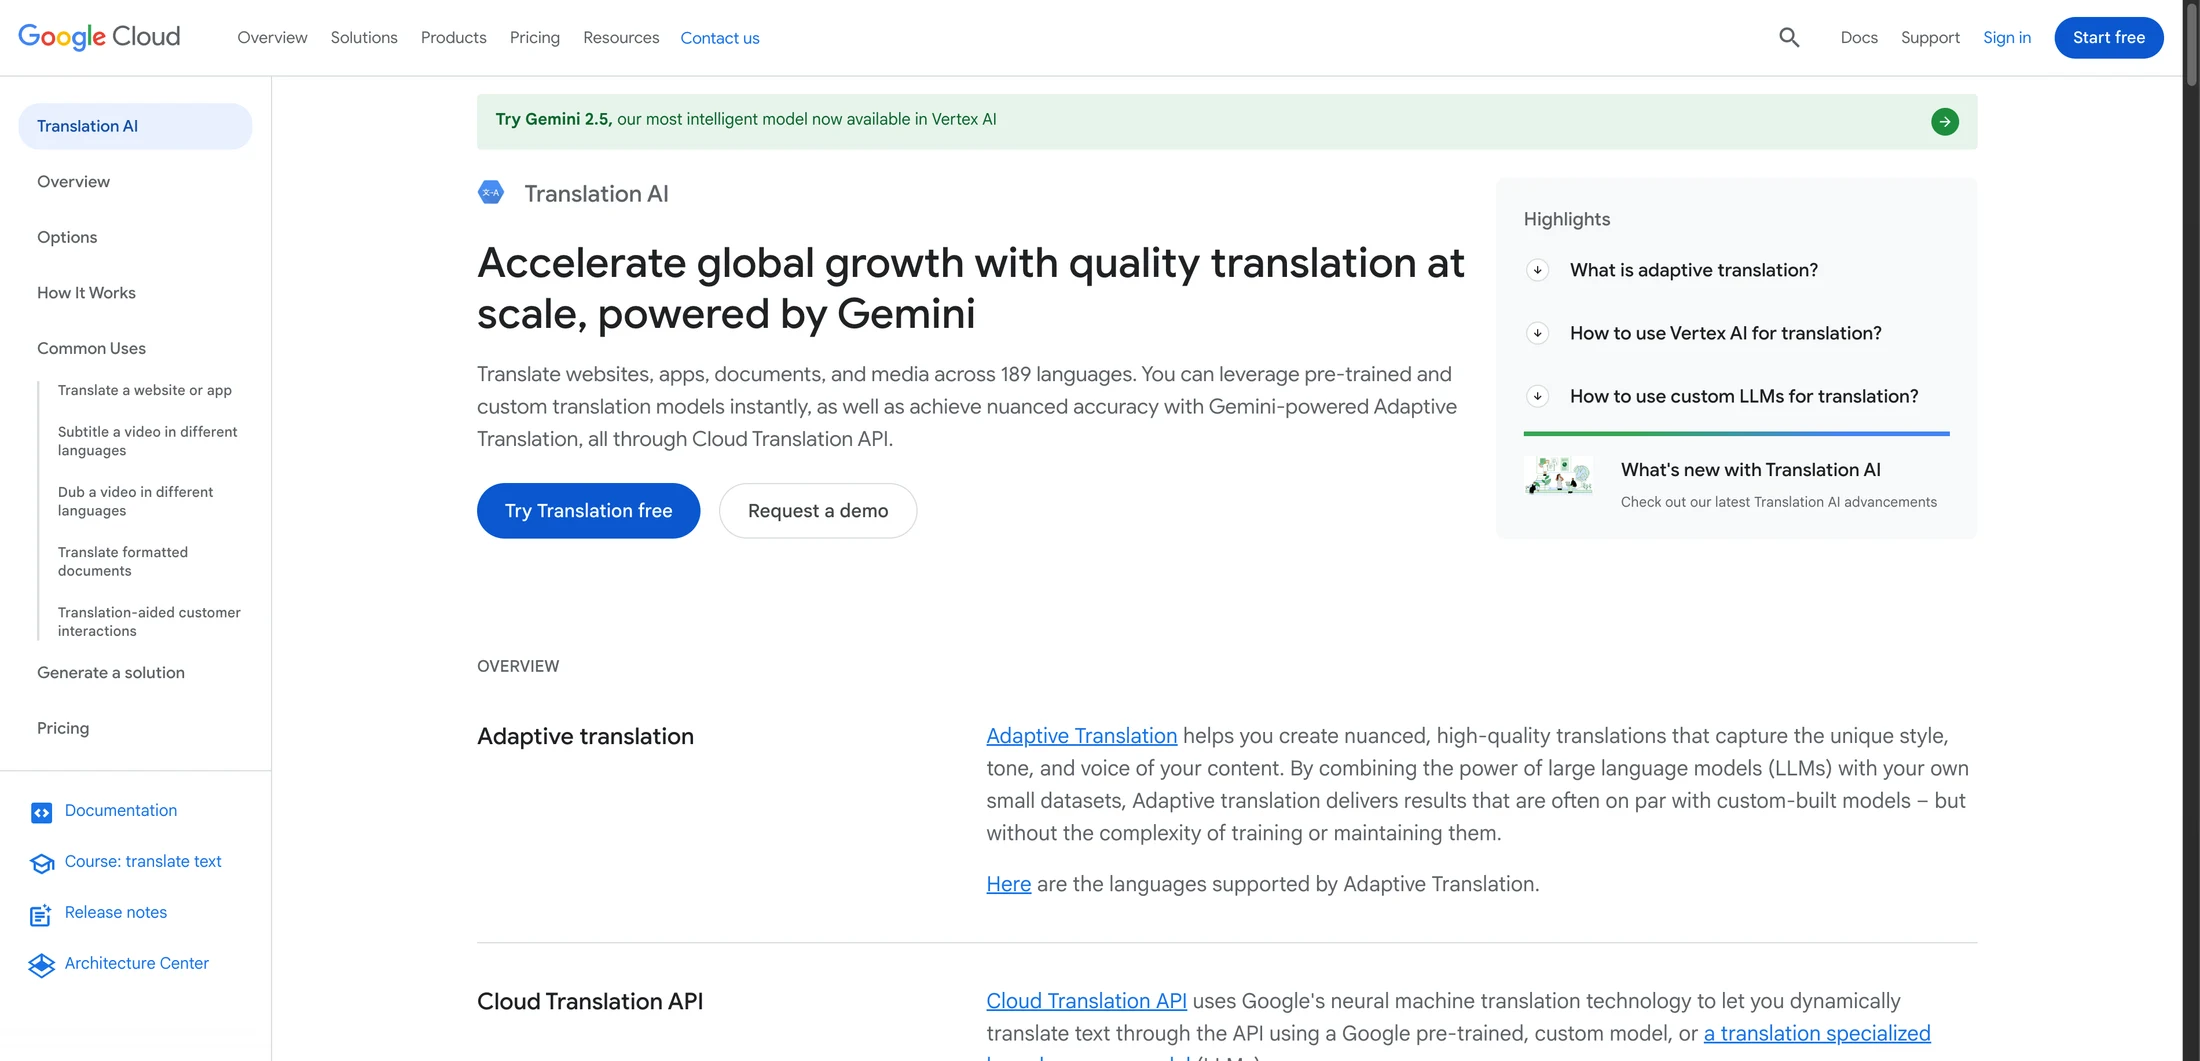The image size is (2200, 1061).
Task: Click the Start free button
Action: (2108, 38)
